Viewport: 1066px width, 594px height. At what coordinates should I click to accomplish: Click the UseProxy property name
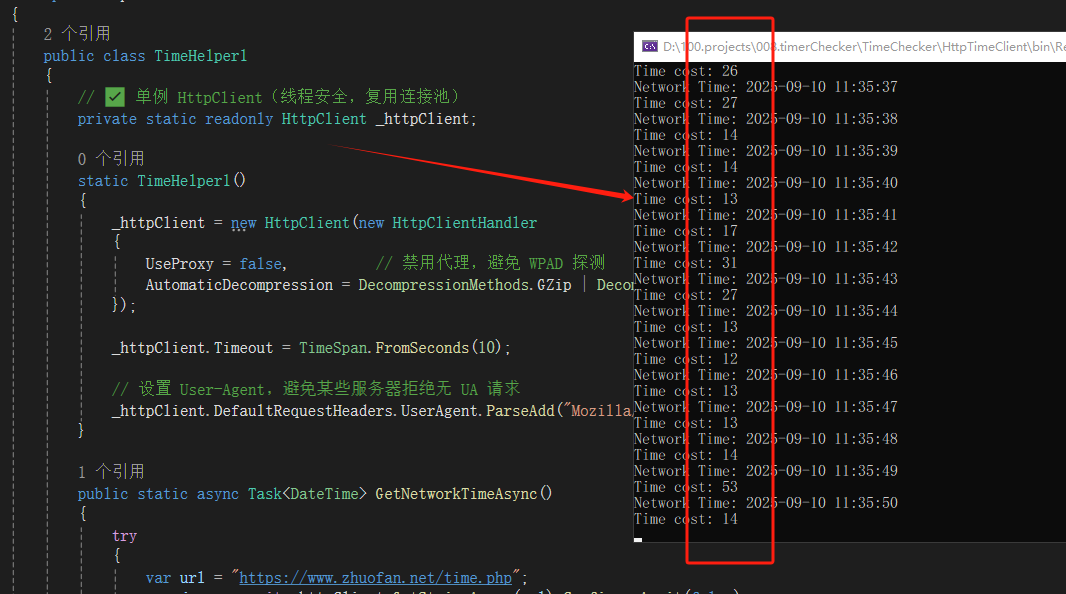pos(179,264)
